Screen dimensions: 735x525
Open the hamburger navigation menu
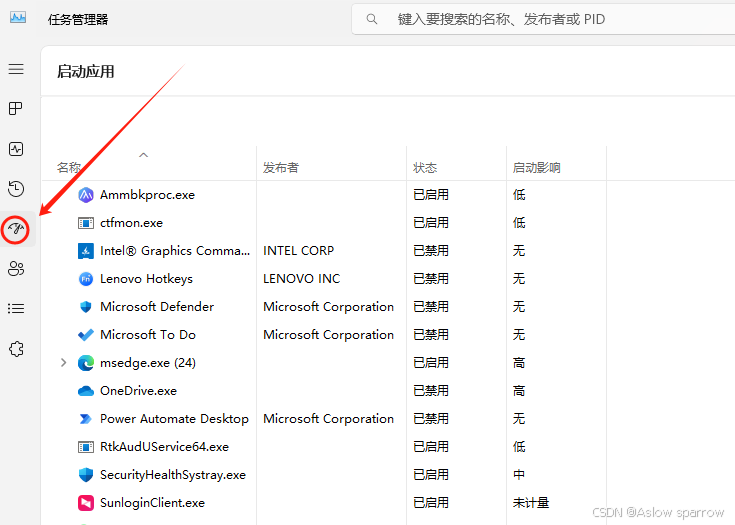(x=16, y=69)
